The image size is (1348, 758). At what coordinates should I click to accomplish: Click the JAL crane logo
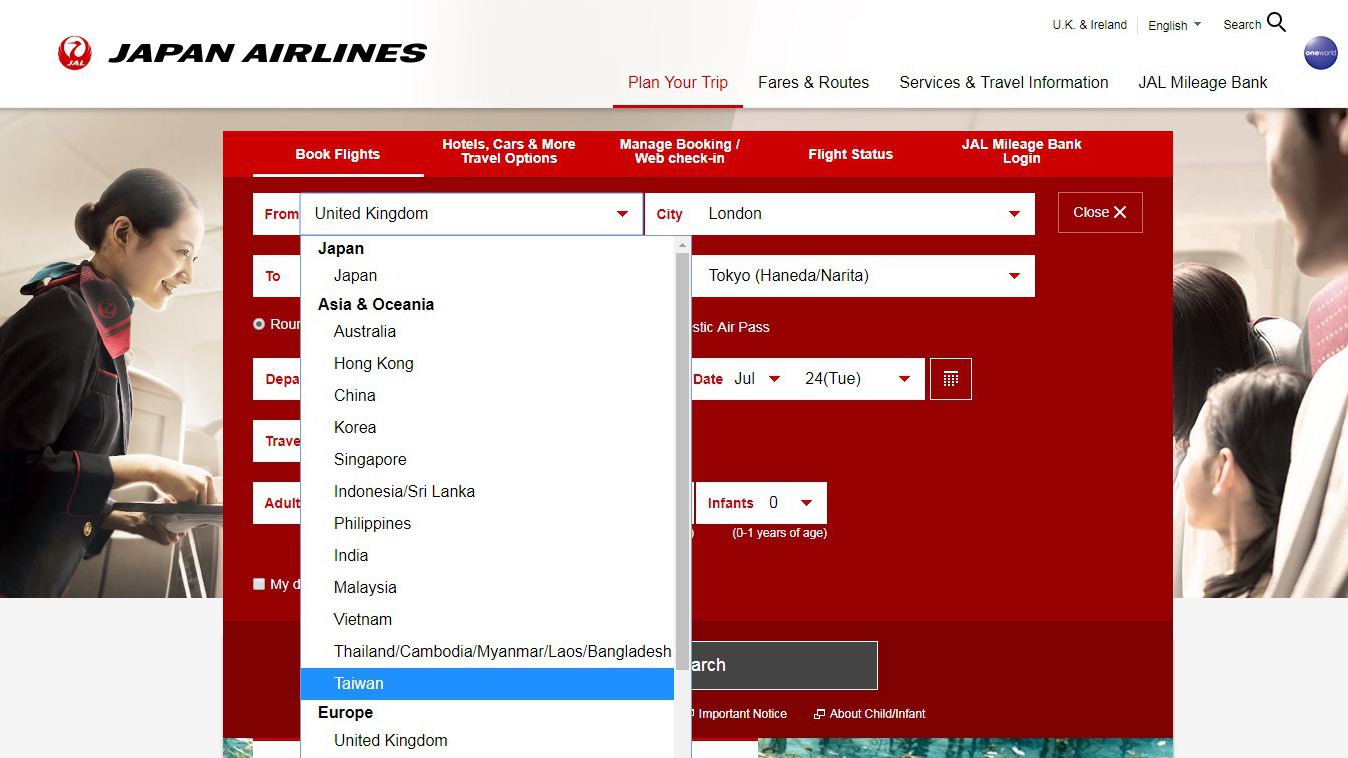click(75, 53)
